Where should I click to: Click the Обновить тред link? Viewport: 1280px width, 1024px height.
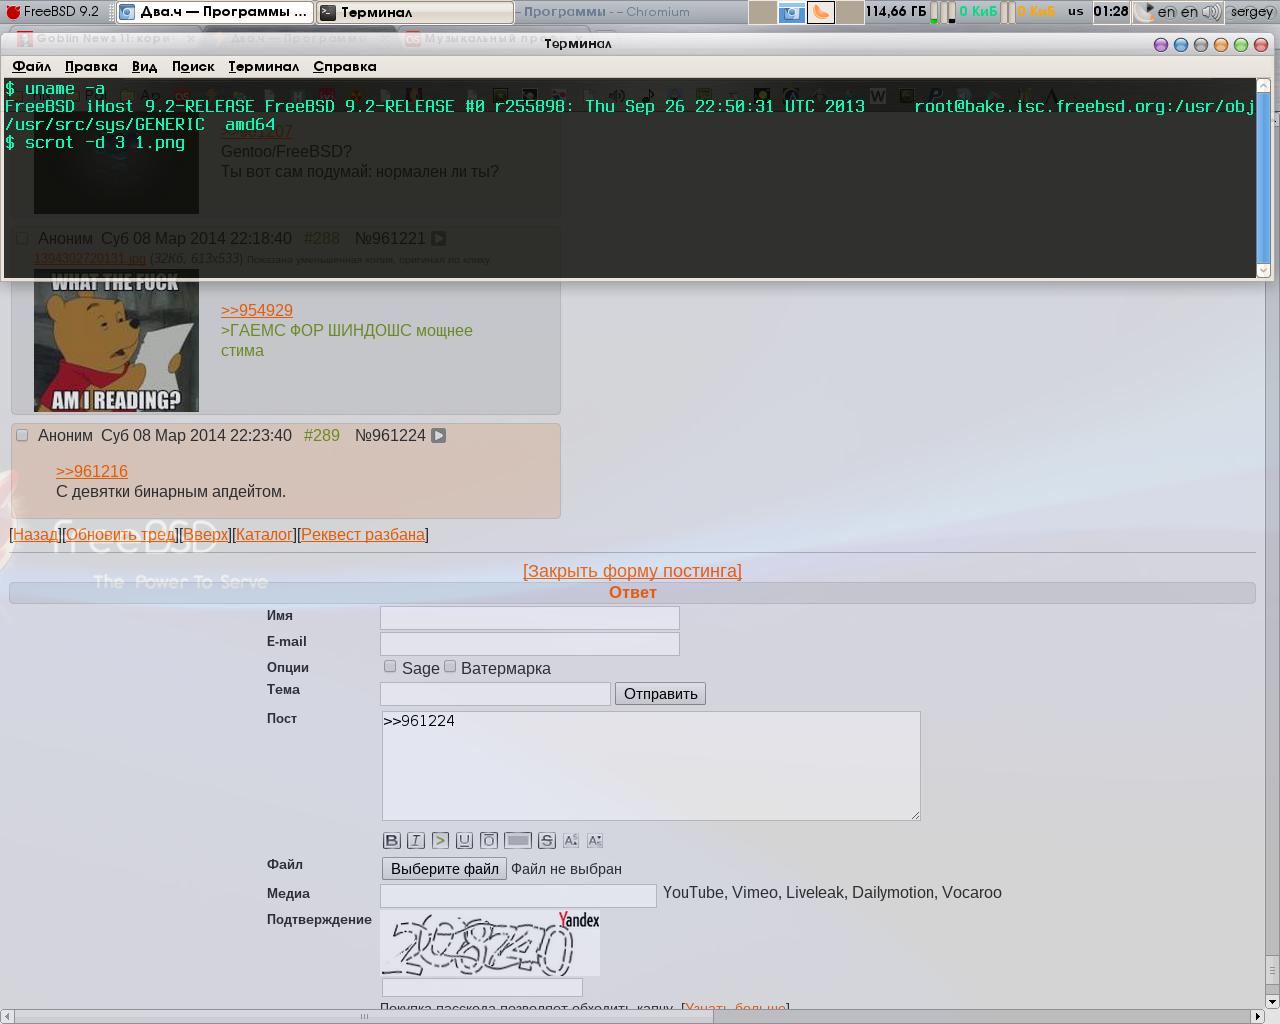pyautogui.click(x=121, y=535)
